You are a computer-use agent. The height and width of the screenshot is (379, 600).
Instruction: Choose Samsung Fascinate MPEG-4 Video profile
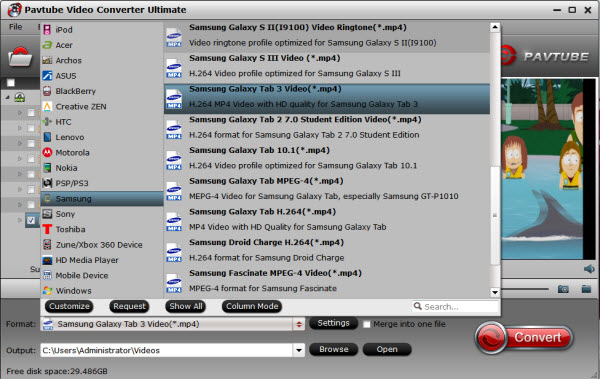point(327,282)
